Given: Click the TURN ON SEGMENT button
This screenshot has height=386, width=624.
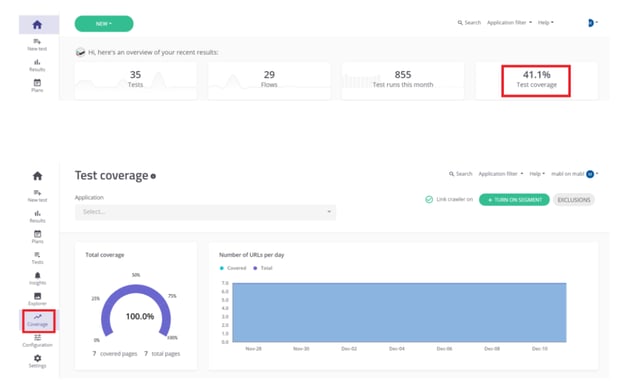Looking at the screenshot, I should tap(514, 200).
